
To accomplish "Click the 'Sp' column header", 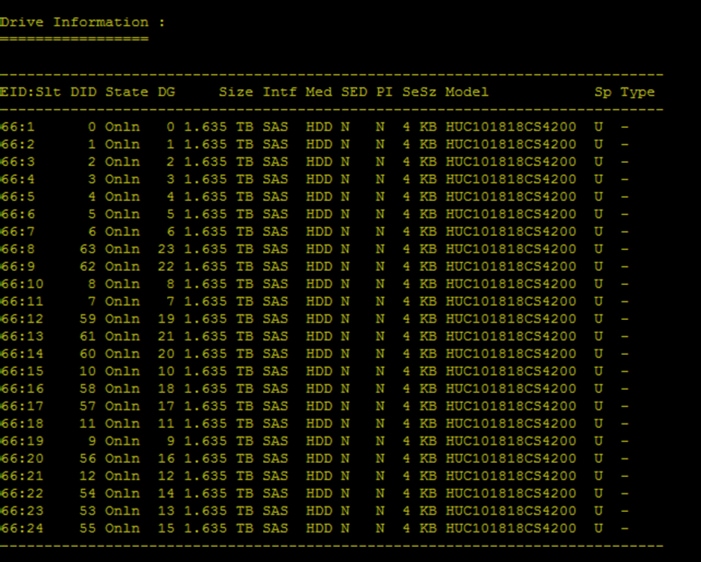I will click(x=603, y=92).
